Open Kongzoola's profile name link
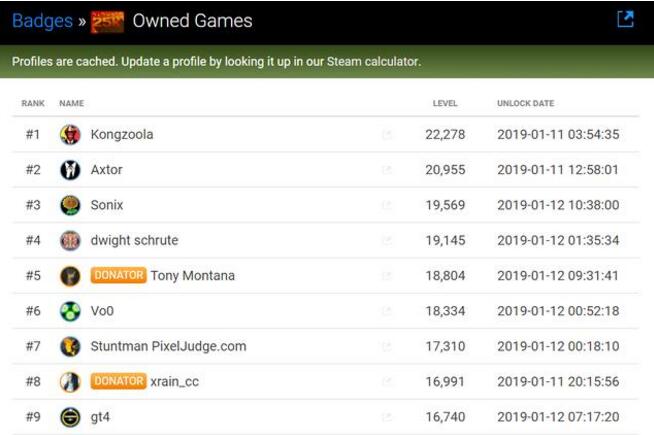Viewport: 654px width, 435px height. click(122, 135)
